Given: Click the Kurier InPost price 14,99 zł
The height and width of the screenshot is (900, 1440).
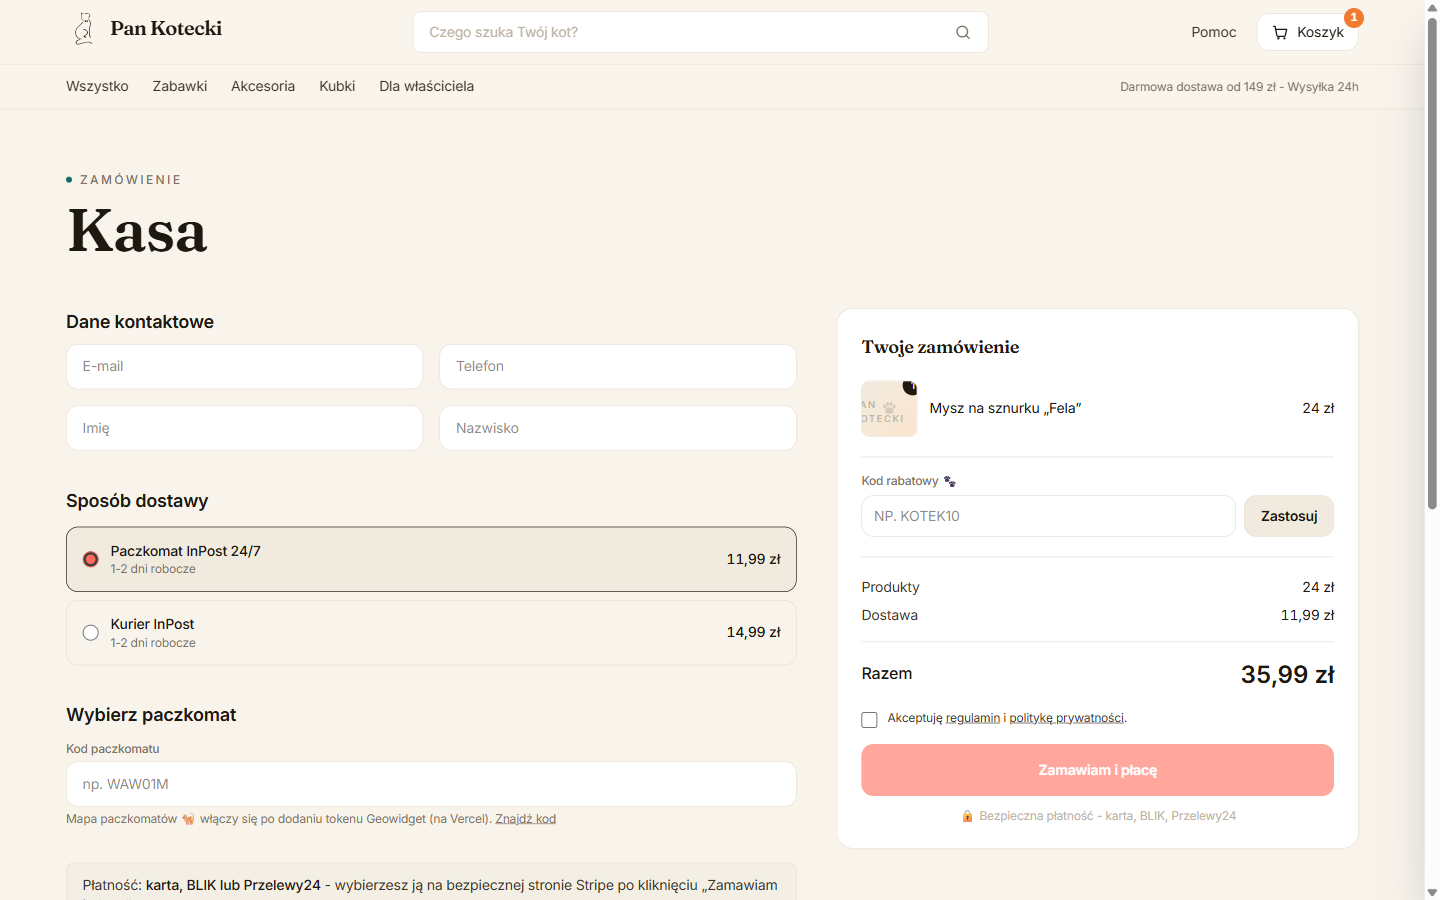Looking at the screenshot, I should [x=753, y=632].
